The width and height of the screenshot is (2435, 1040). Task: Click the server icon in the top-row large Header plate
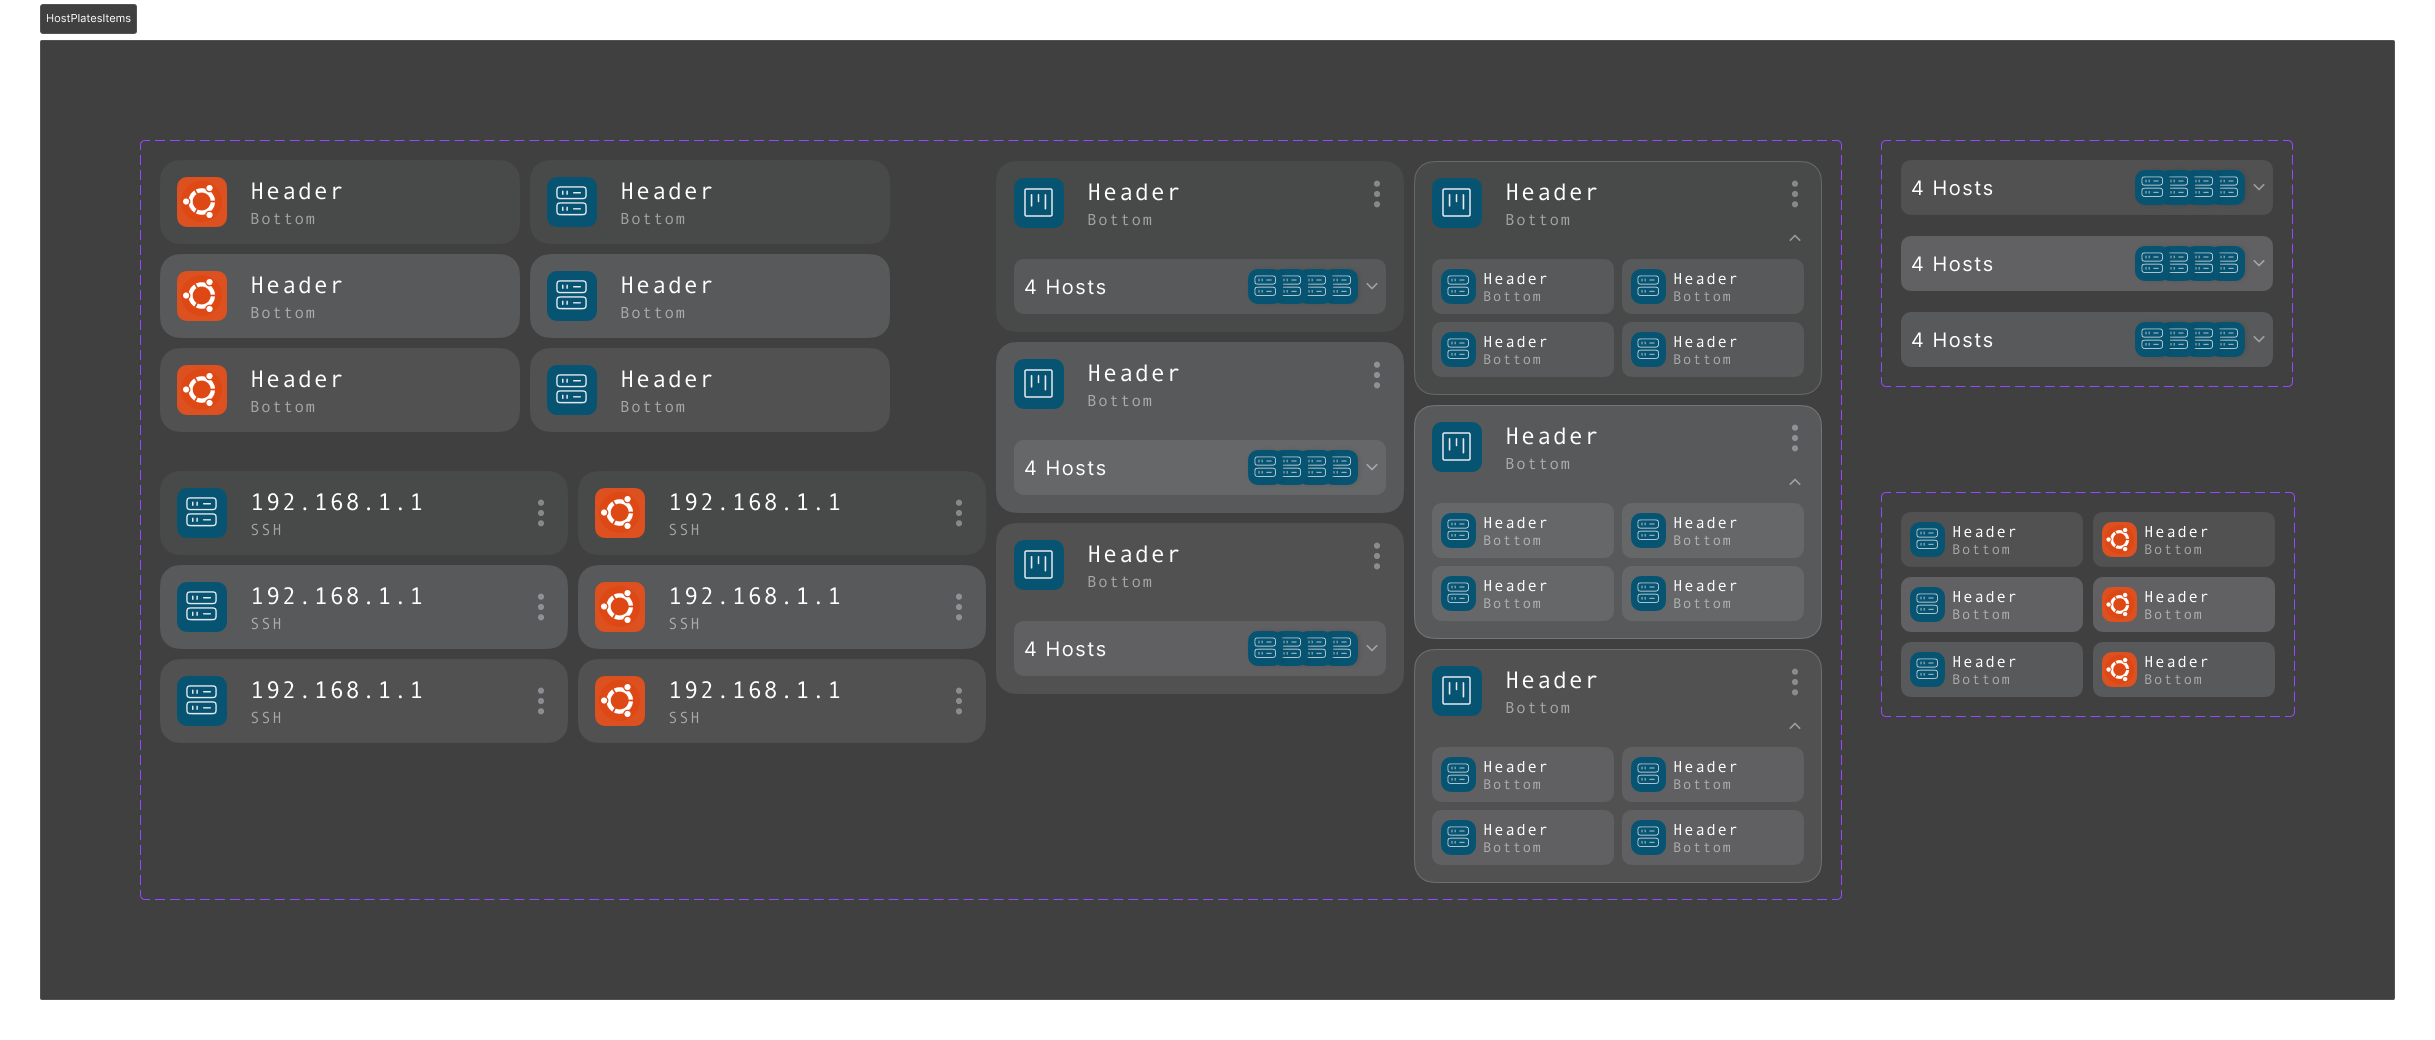pos(572,202)
